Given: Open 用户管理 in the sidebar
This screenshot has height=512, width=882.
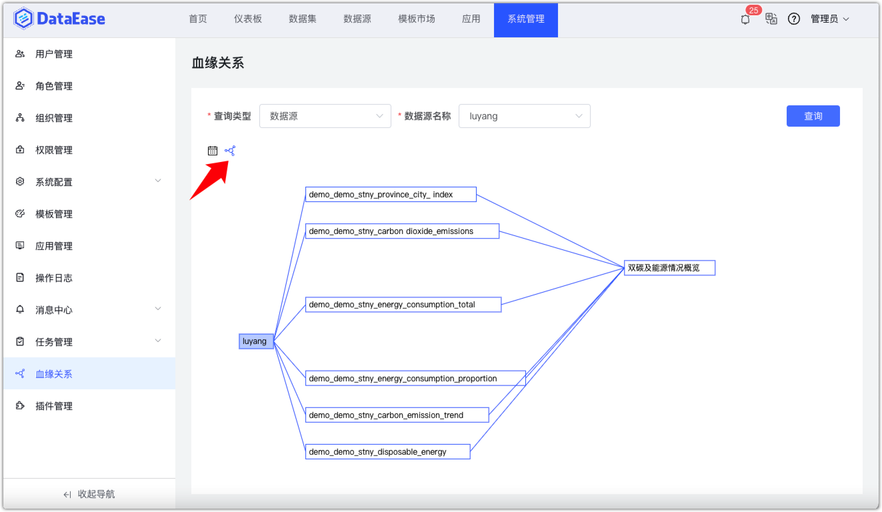Looking at the screenshot, I should point(89,54).
